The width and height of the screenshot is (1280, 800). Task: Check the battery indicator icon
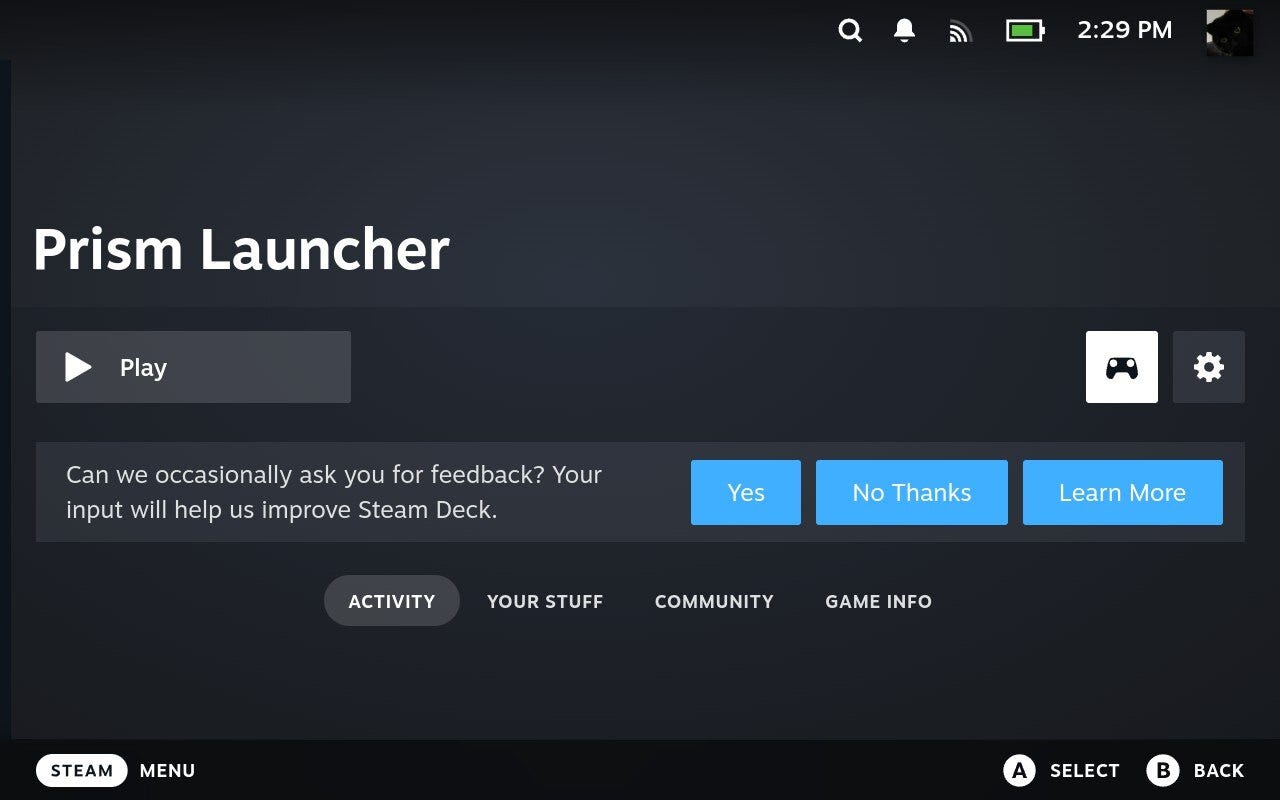[x=1025, y=31]
